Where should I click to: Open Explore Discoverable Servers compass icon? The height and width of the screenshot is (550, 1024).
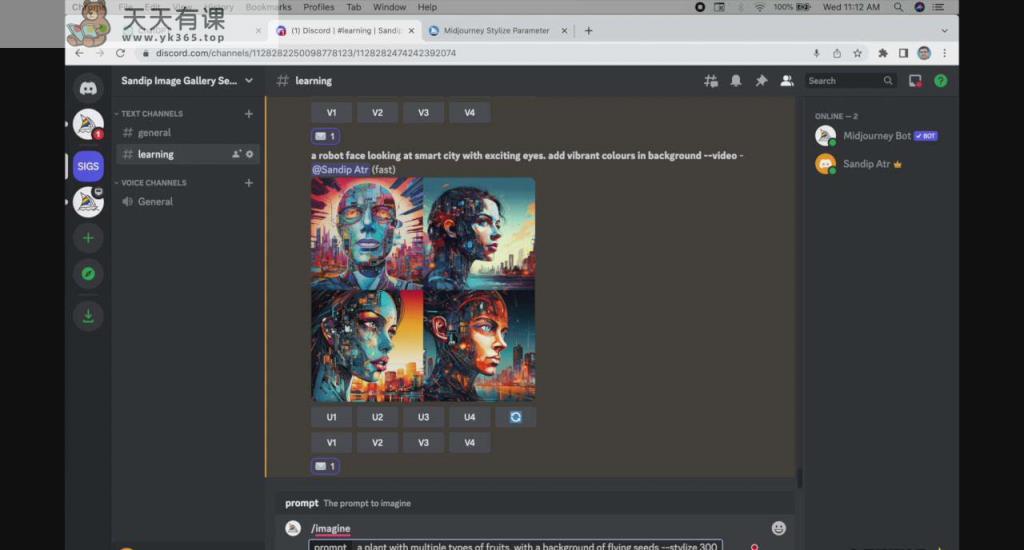pos(88,274)
